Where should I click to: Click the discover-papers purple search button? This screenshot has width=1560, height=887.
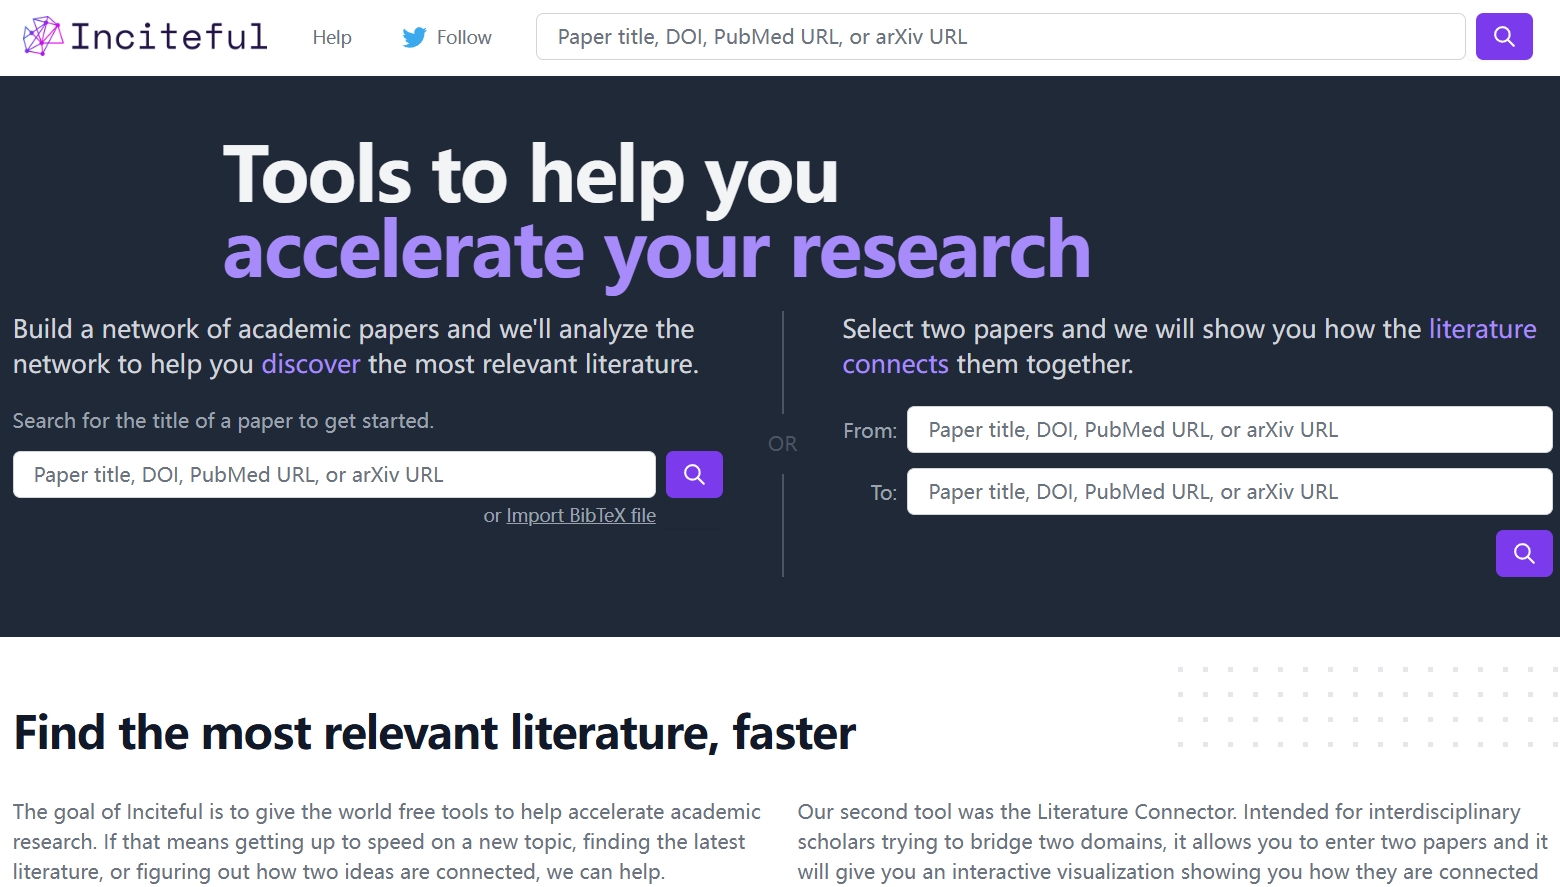click(x=694, y=474)
